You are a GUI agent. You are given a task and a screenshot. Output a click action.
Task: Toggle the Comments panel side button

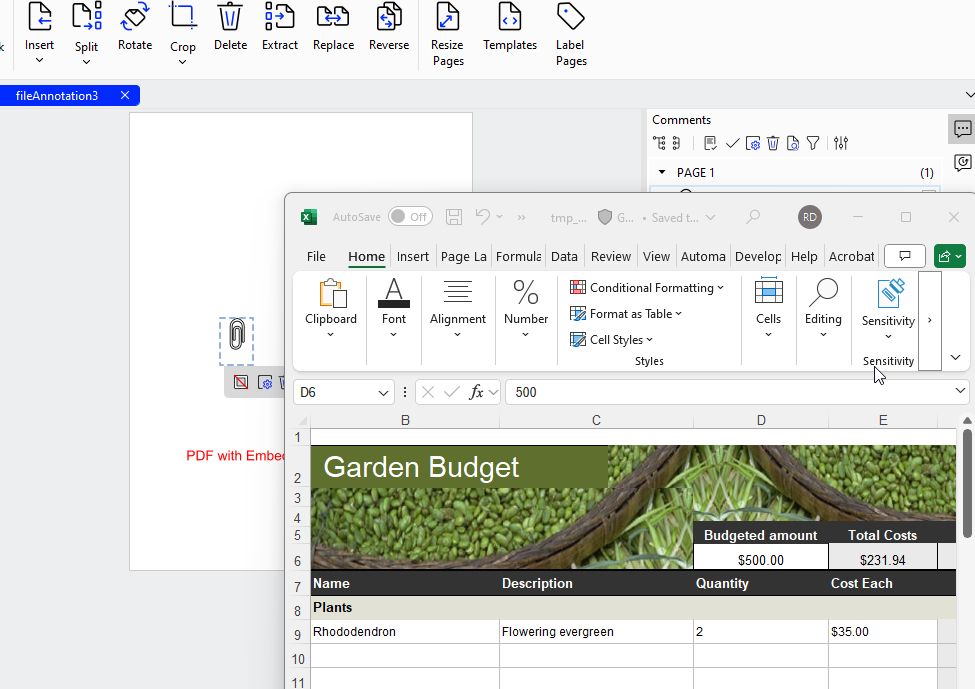click(x=962, y=129)
